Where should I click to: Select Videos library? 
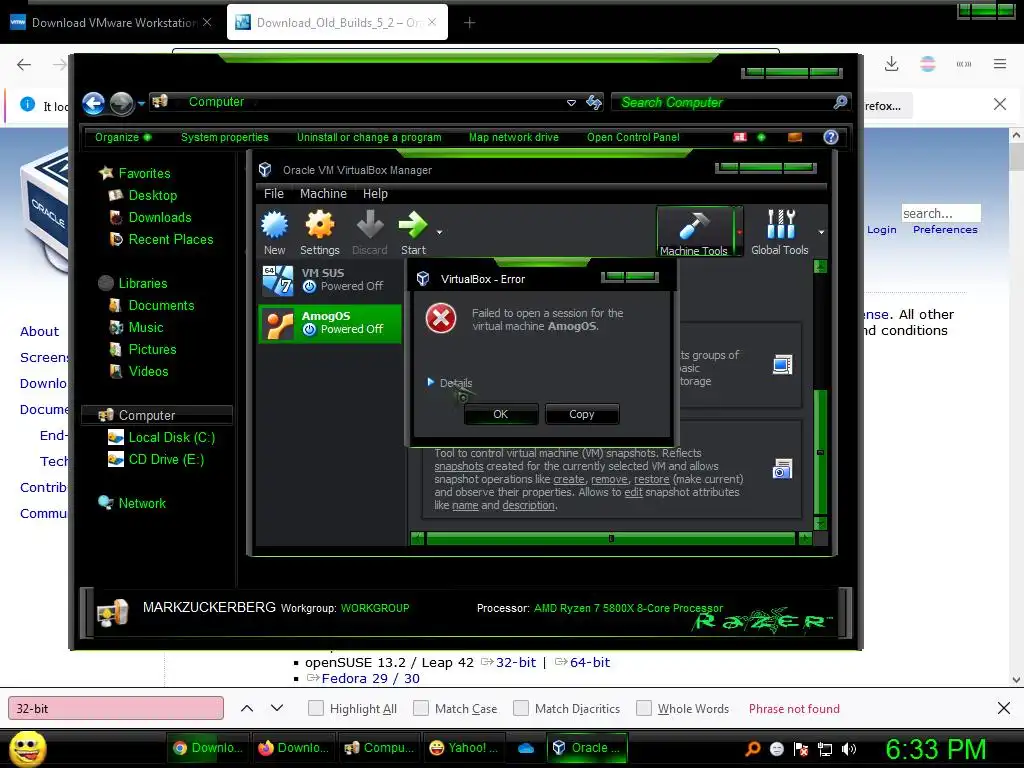click(x=148, y=372)
